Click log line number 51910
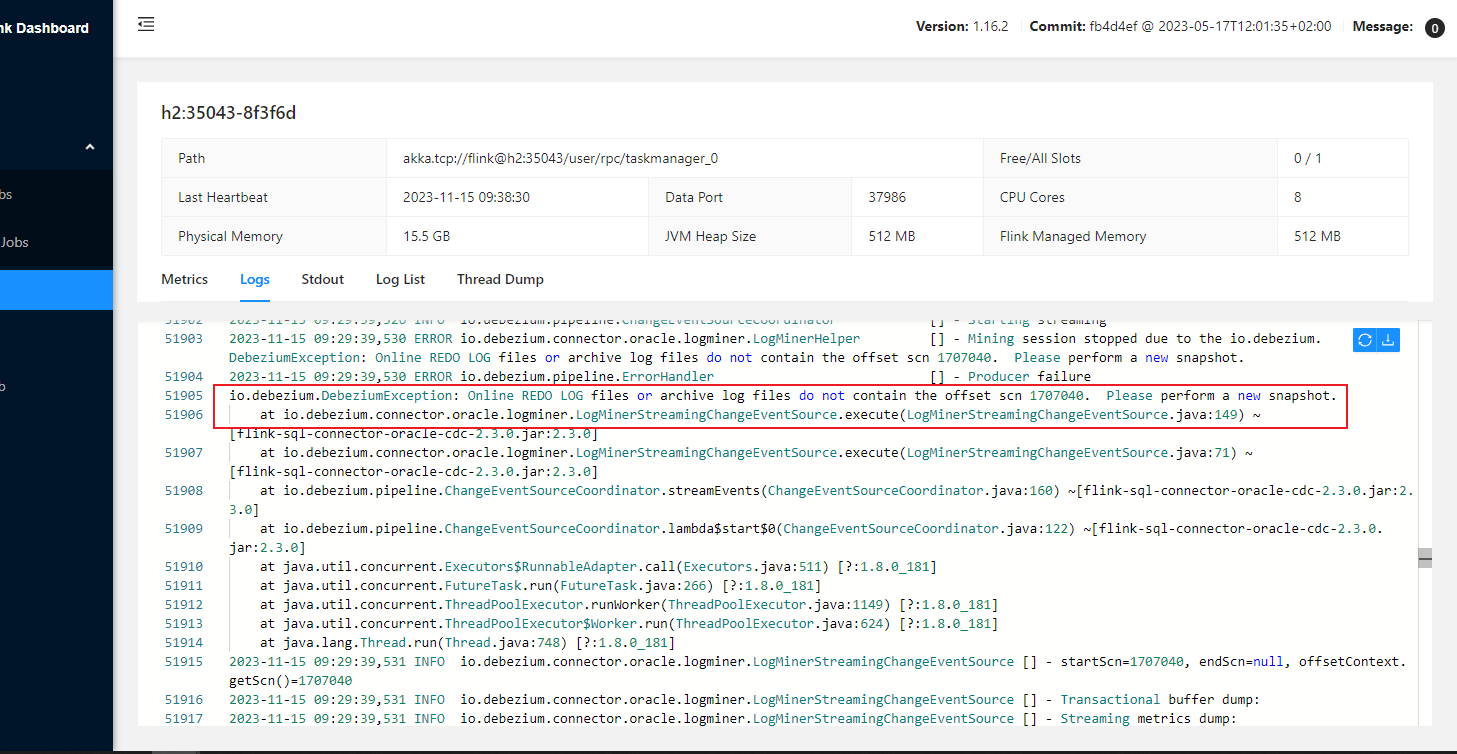 click(184, 567)
